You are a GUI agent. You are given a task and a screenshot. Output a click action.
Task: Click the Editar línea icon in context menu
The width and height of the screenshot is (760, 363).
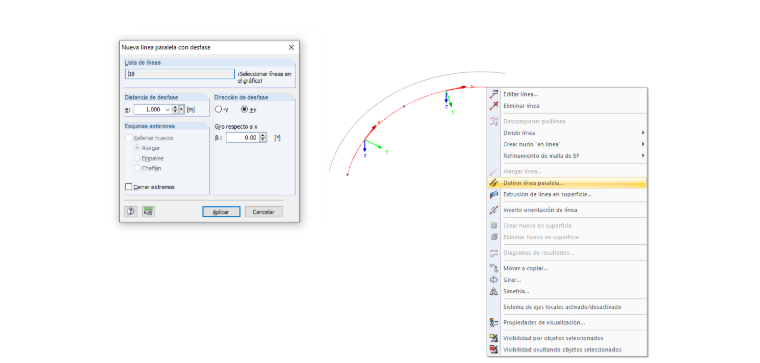tap(494, 94)
